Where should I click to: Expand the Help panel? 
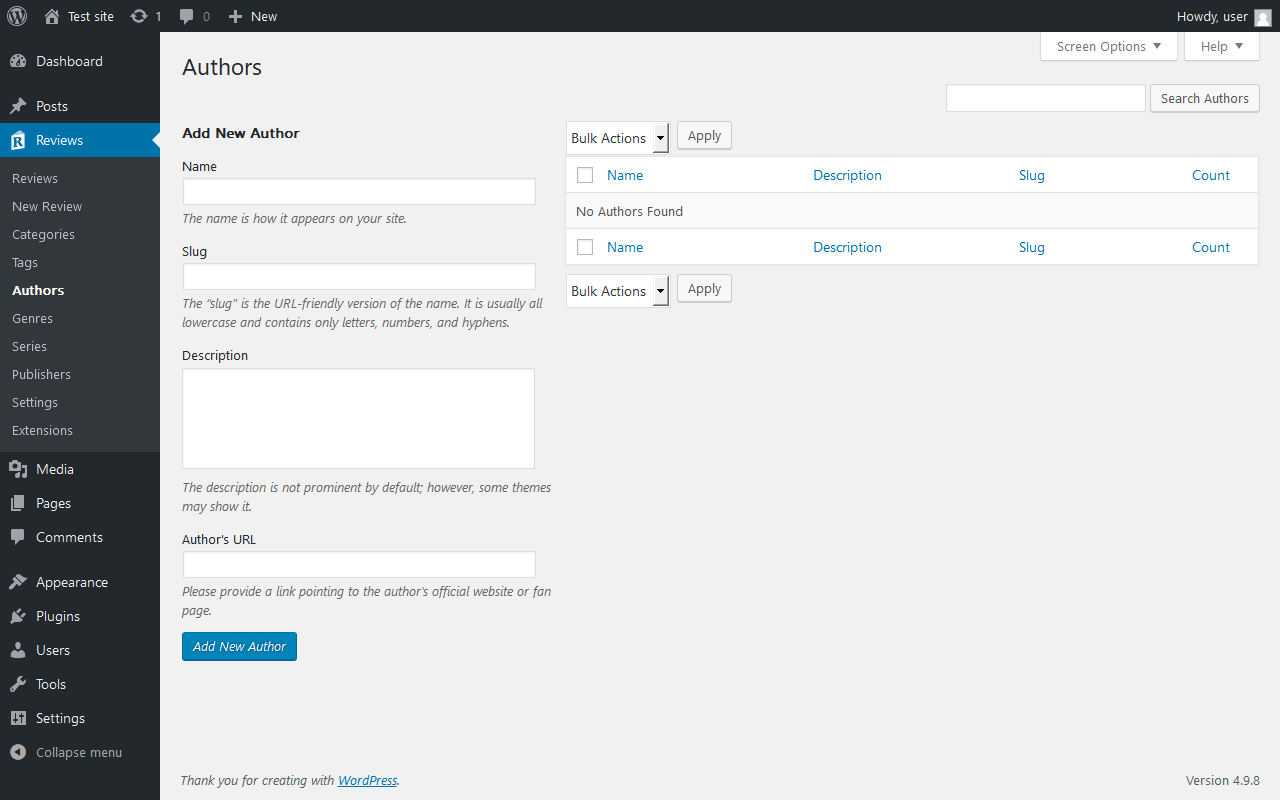(1221, 46)
